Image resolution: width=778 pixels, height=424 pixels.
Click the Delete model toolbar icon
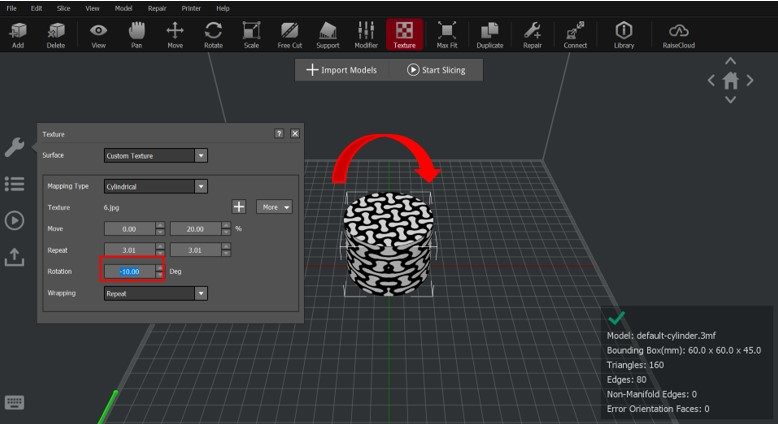[x=56, y=35]
